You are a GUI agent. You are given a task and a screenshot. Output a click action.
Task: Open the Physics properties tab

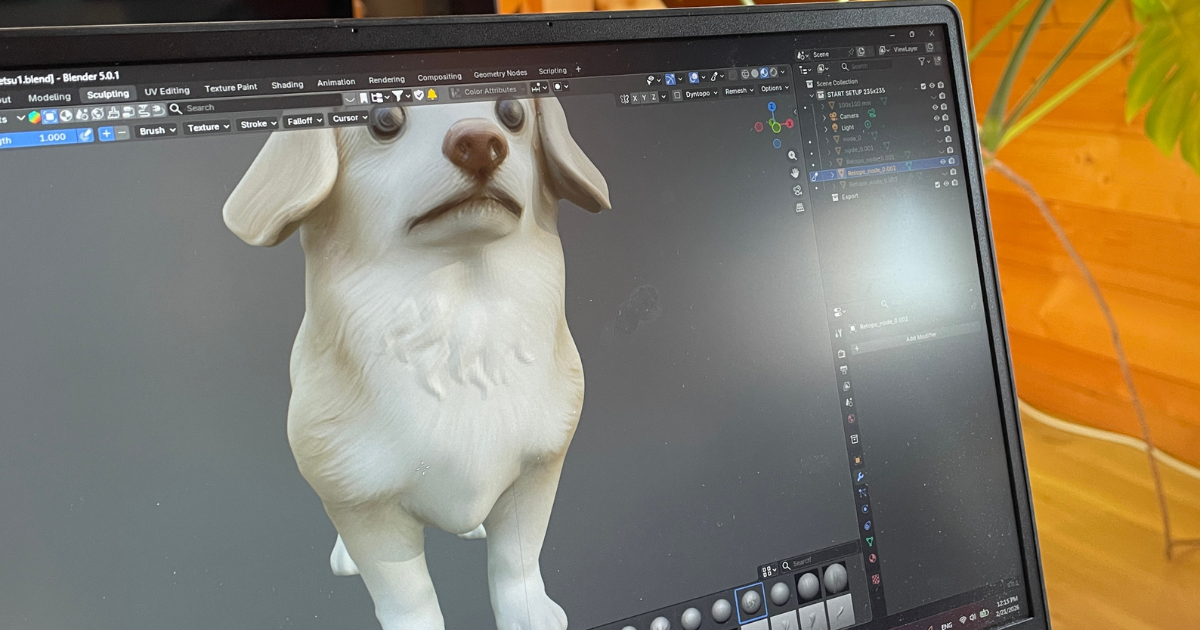coord(865,509)
